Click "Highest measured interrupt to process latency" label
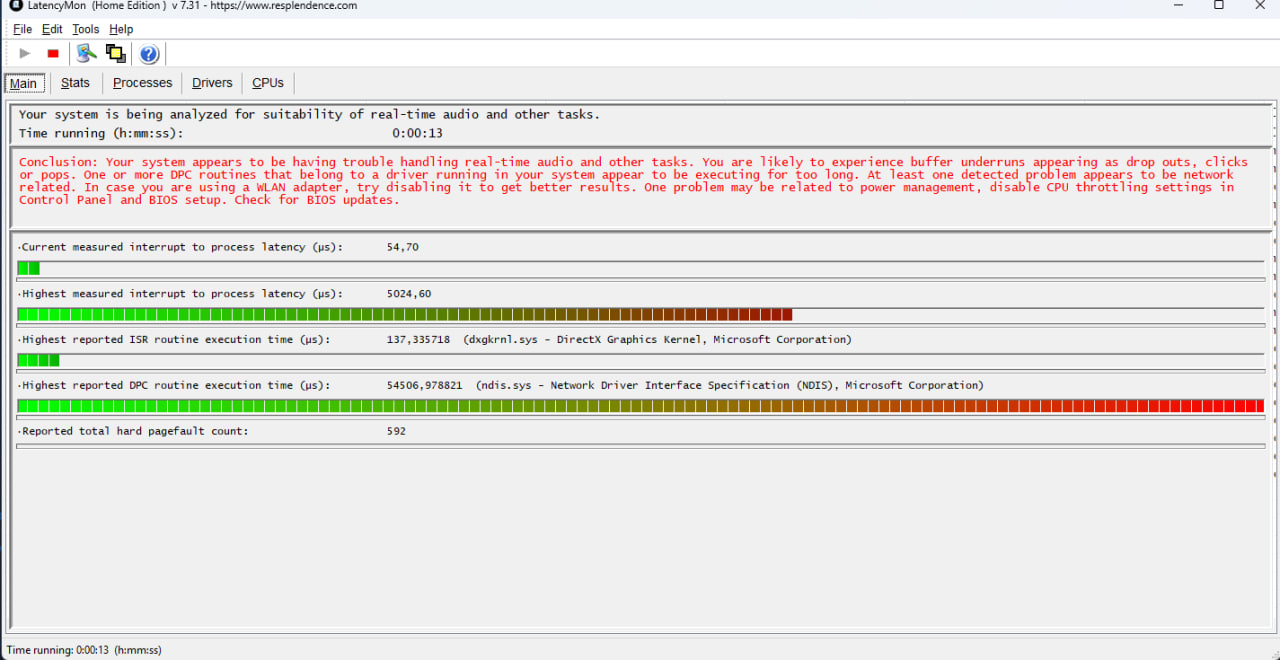 coord(180,294)
